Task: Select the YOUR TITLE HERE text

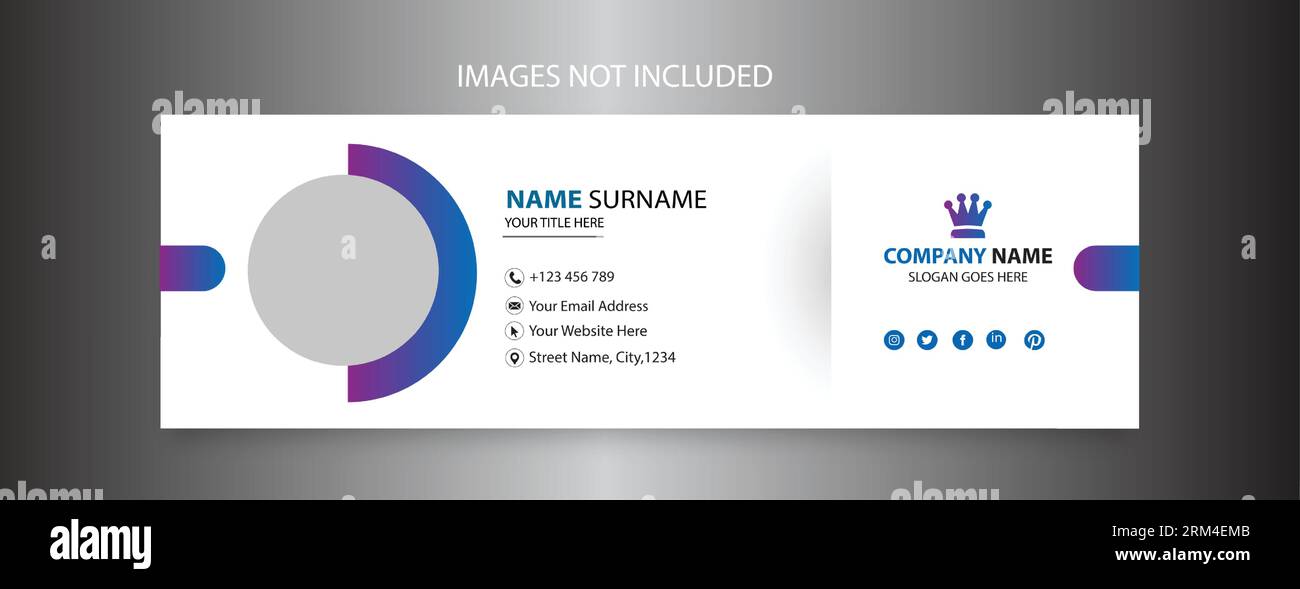Action: 554,223
